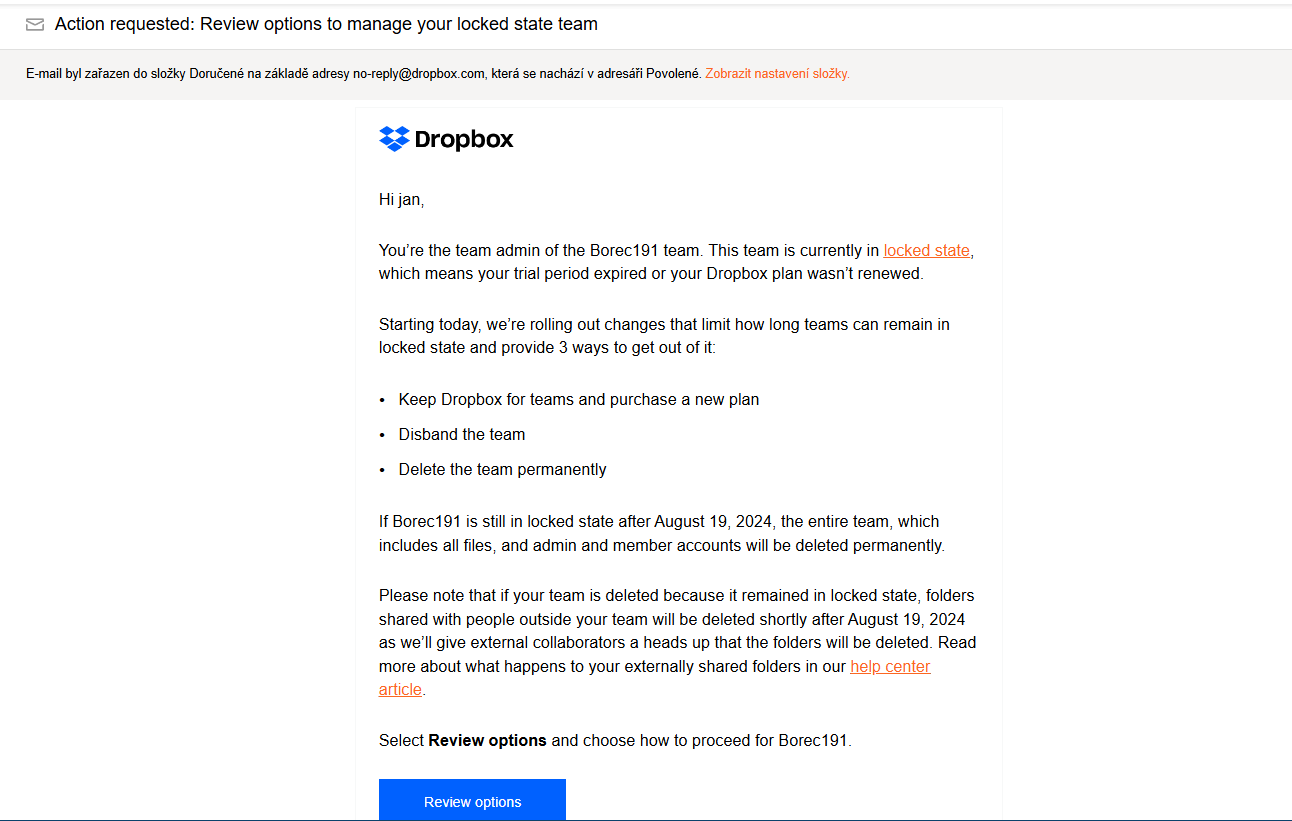1292x821 pixels.
Task: Select the "Keep Dropbox for teams" bullet
Action: coord(578,400)
